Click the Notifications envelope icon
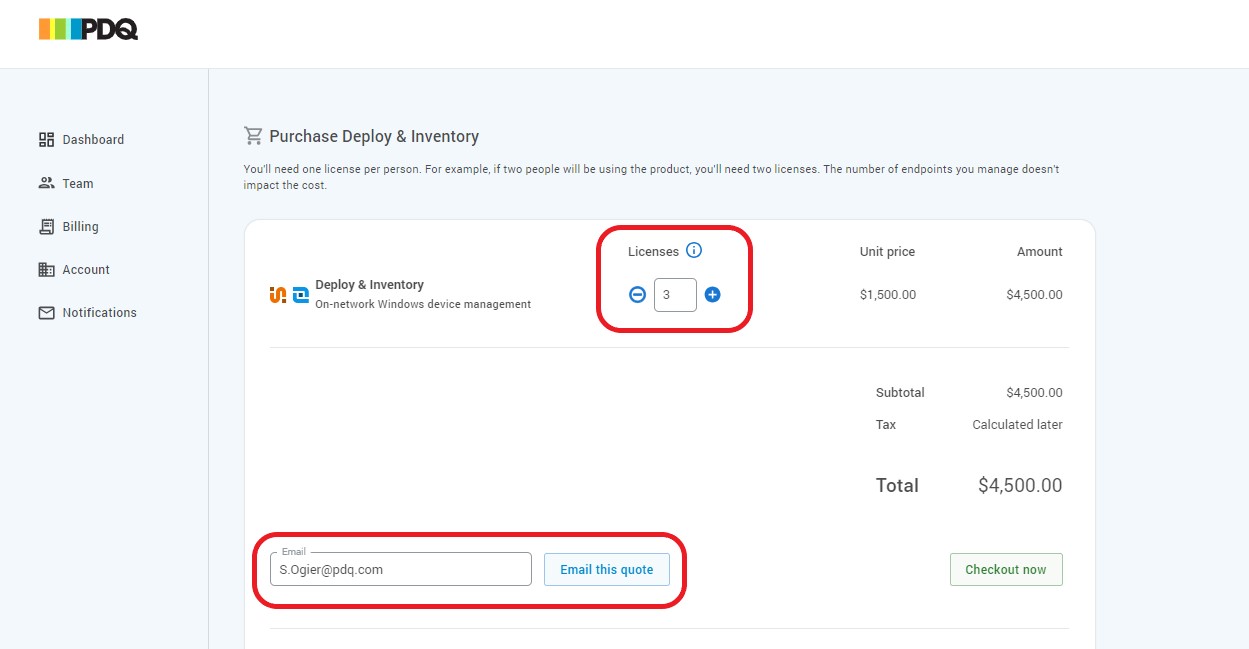 click(x=46, y=313)
